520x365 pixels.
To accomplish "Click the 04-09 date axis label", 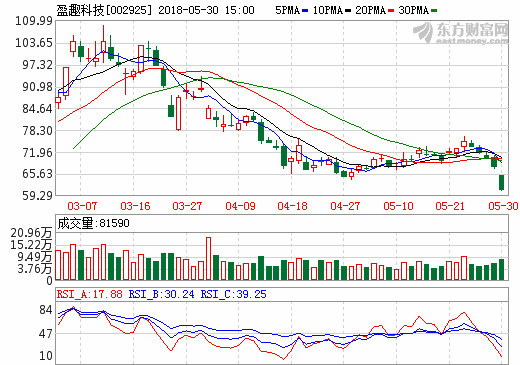I will [240, 206].
